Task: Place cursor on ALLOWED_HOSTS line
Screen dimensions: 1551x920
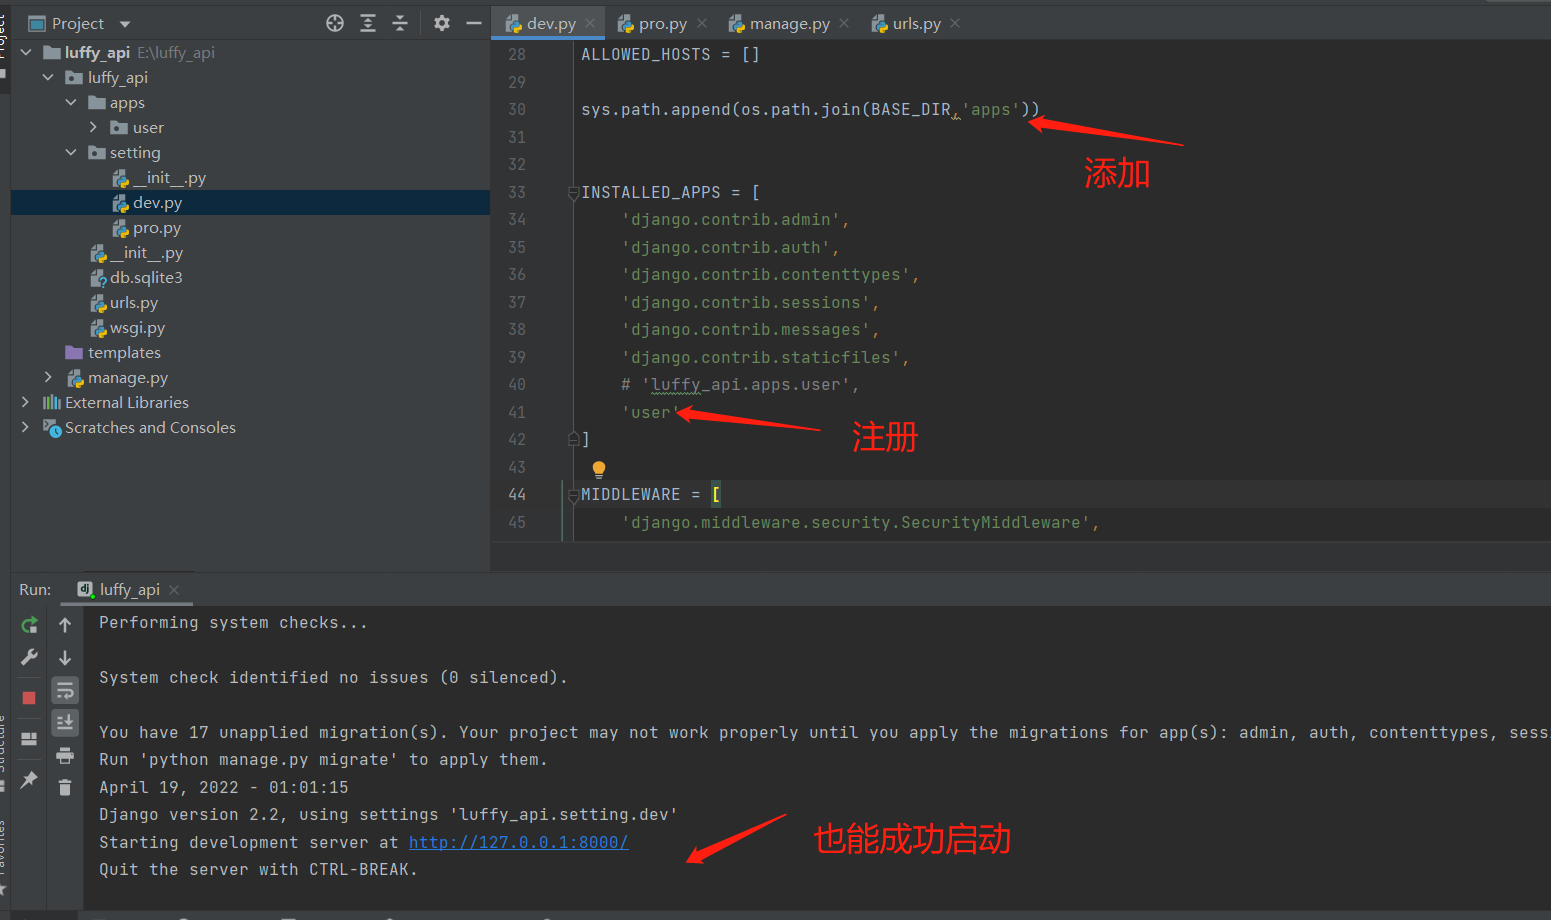Action: [x=671, y=55]
